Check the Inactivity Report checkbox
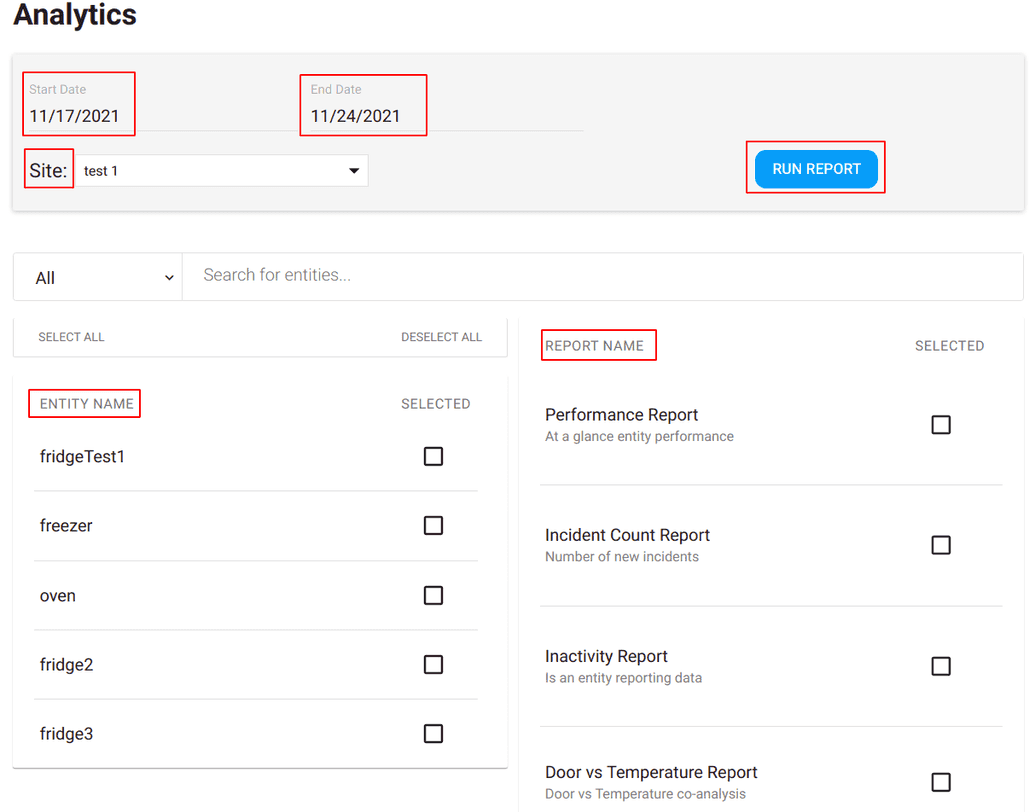1035x812 pixels. [x=940, y=666]
